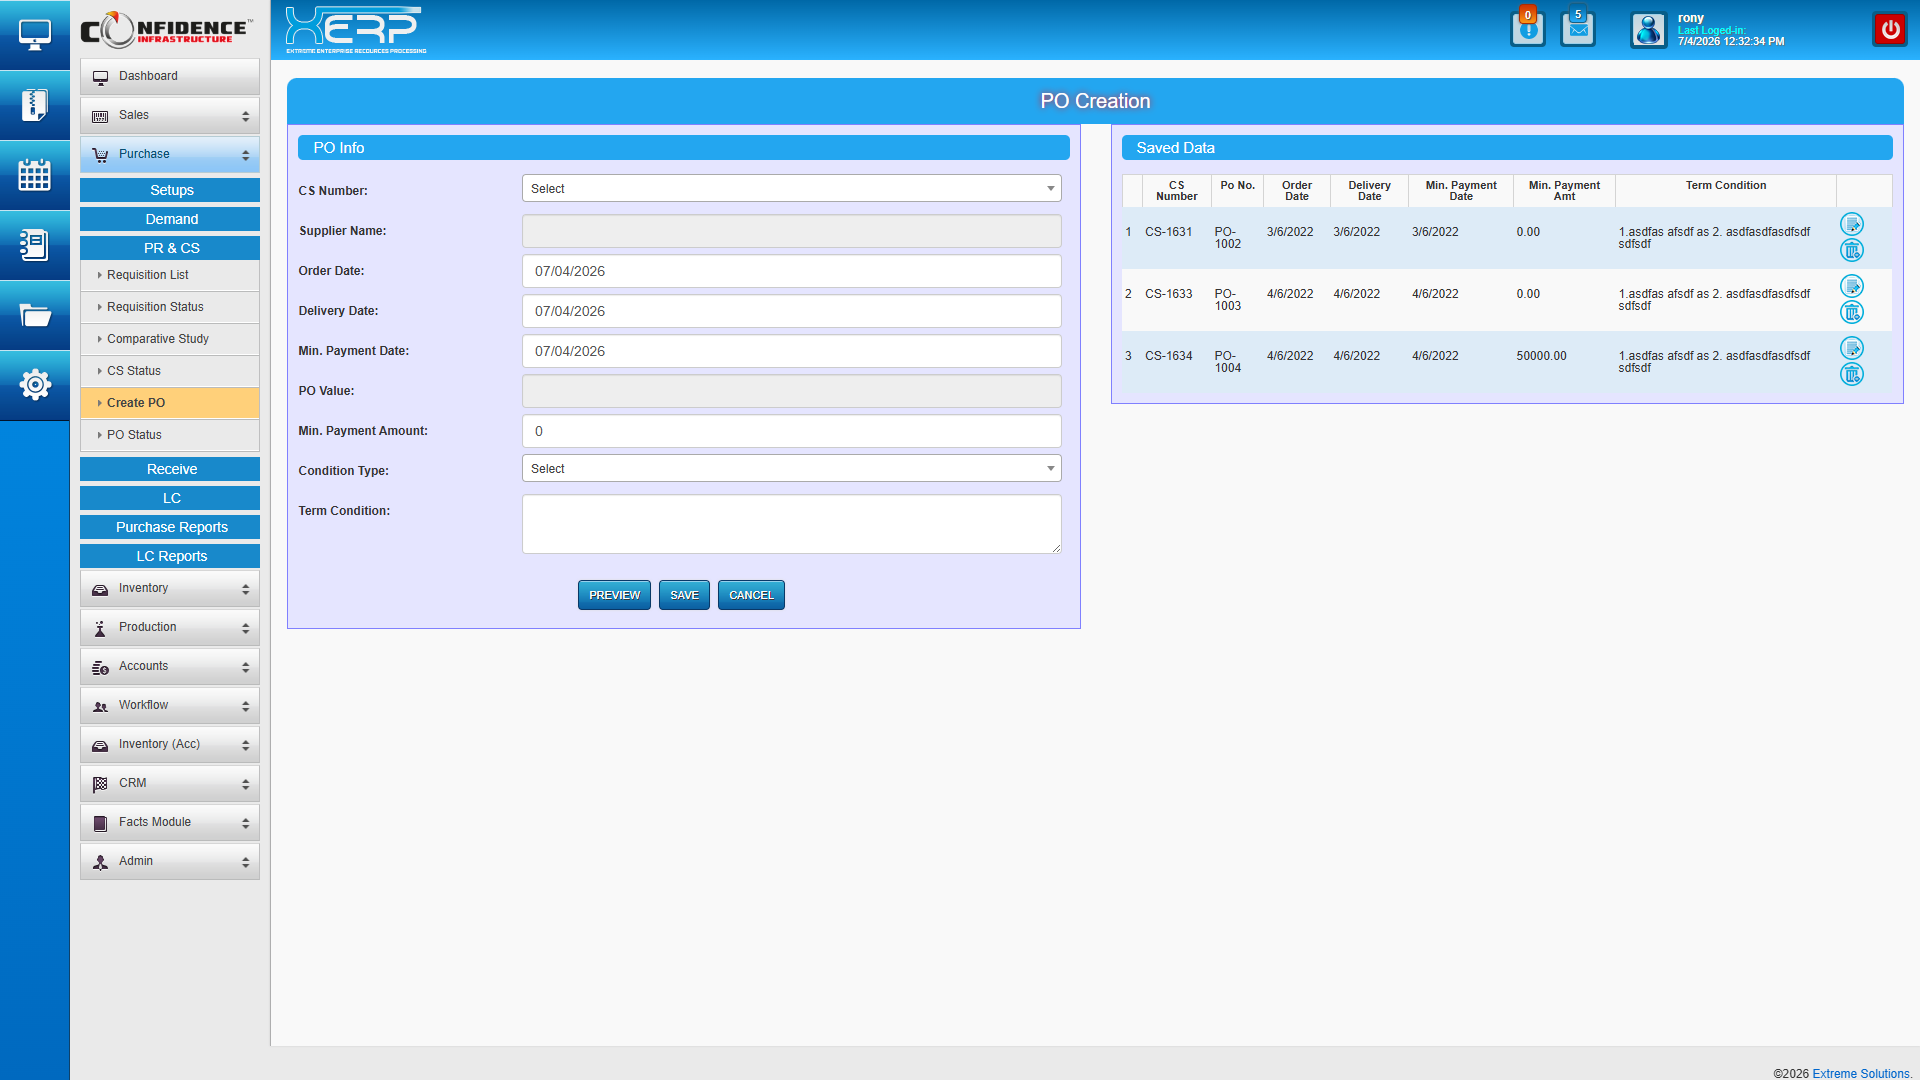Open the gear settings icon in the sidebar
Viewport: 1920px width, 1080px height.
pyautogui.click(x=35, y=384)
